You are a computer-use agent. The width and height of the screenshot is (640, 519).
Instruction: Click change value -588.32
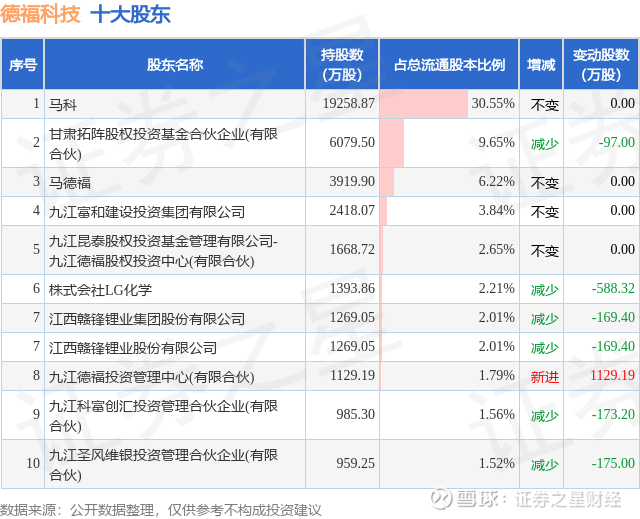tap(613, 288)
